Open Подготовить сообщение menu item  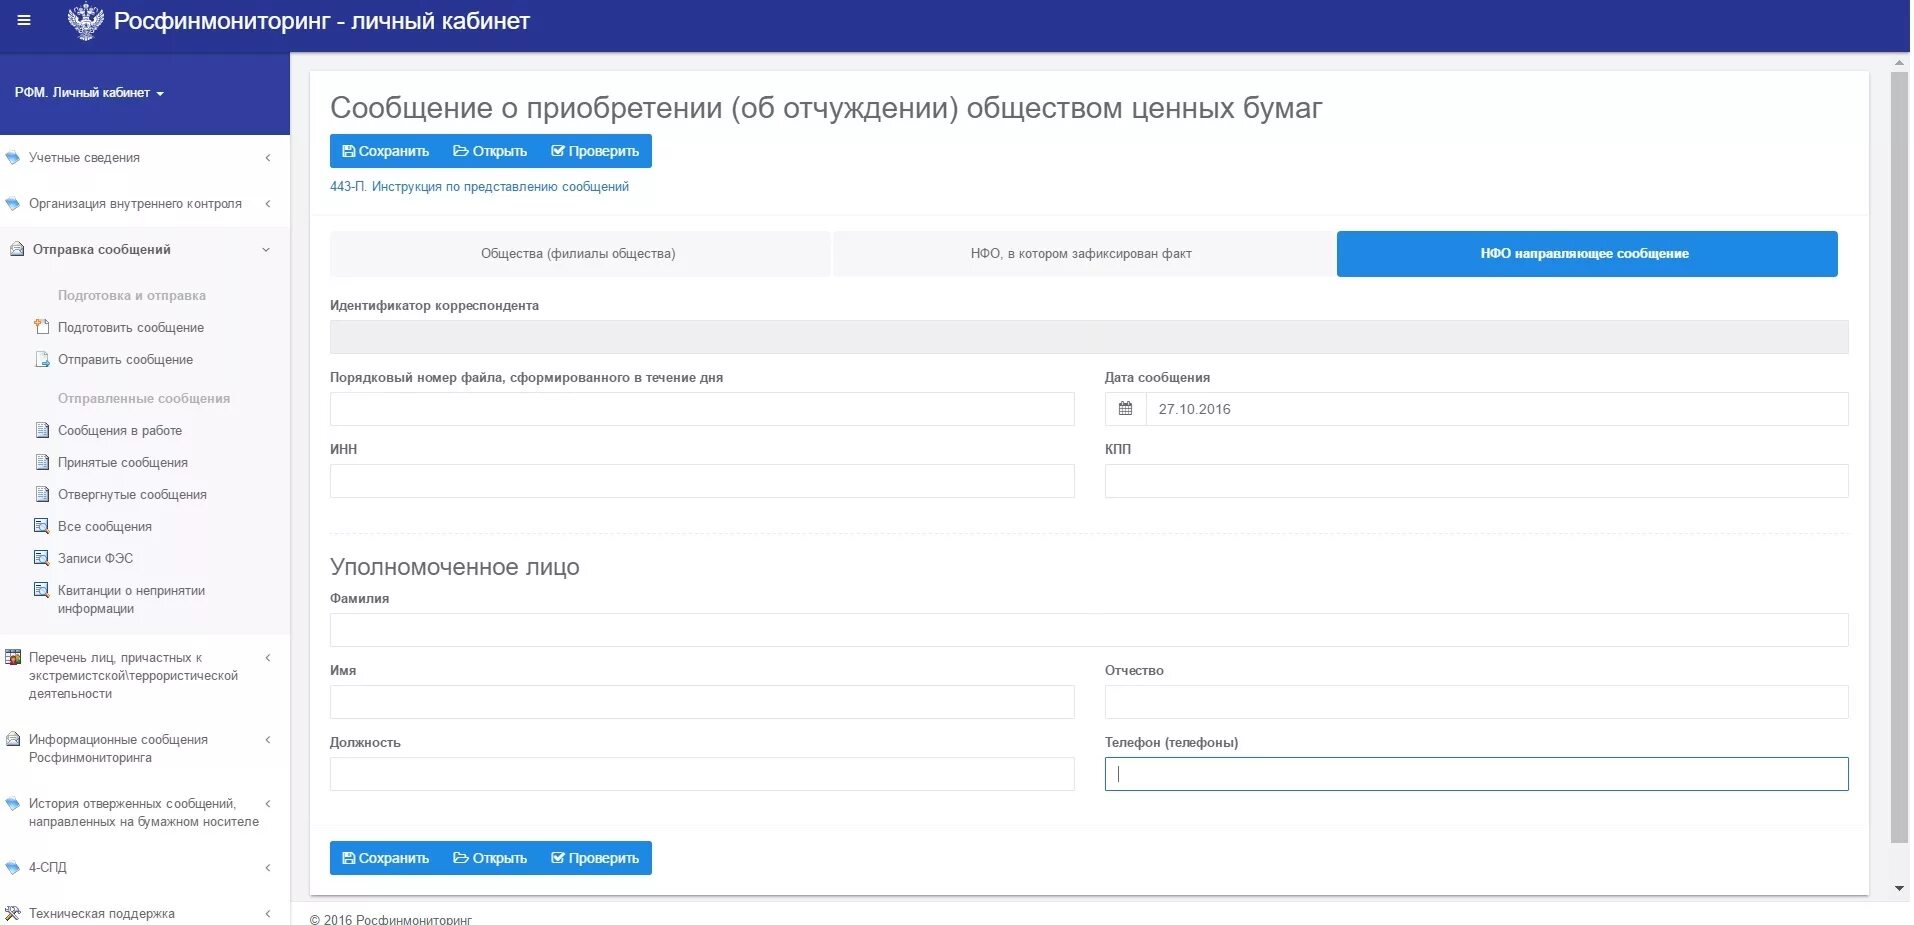click(131, 327)
